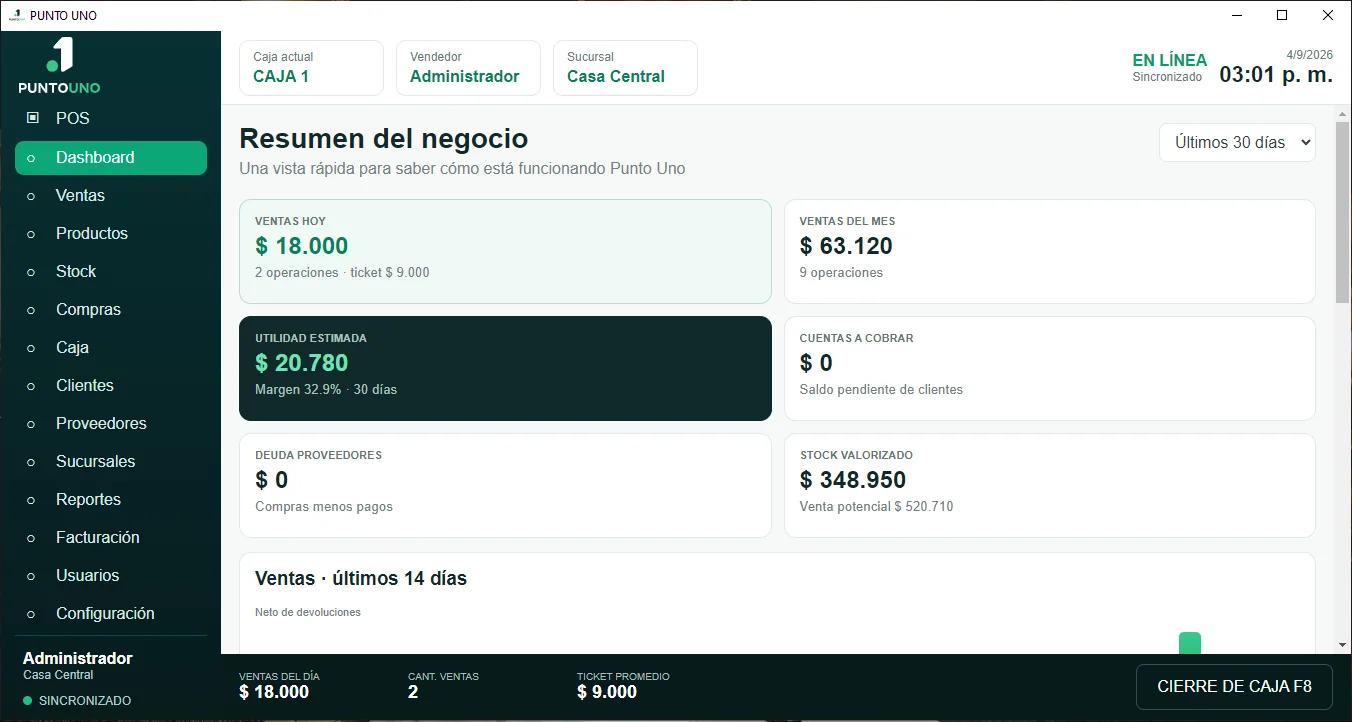Open the Utilidad Estimada dark card
This screenshot has height=722, width=1352.
click(x=505, y=369)
